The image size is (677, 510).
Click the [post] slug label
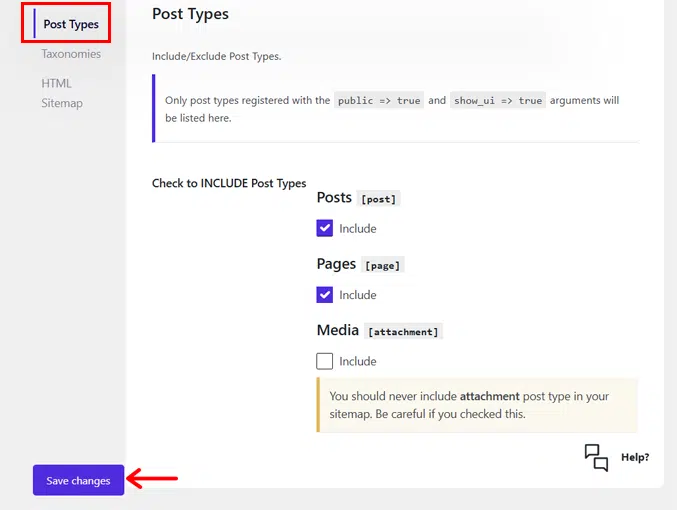(379, 199)
